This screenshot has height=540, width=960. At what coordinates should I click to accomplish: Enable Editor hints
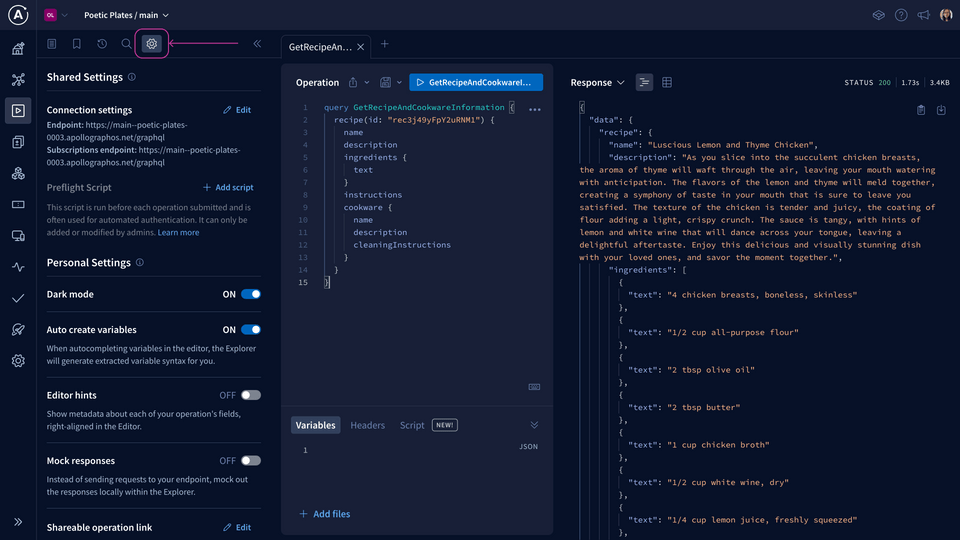pyautogui.click(x=250, y=395)
